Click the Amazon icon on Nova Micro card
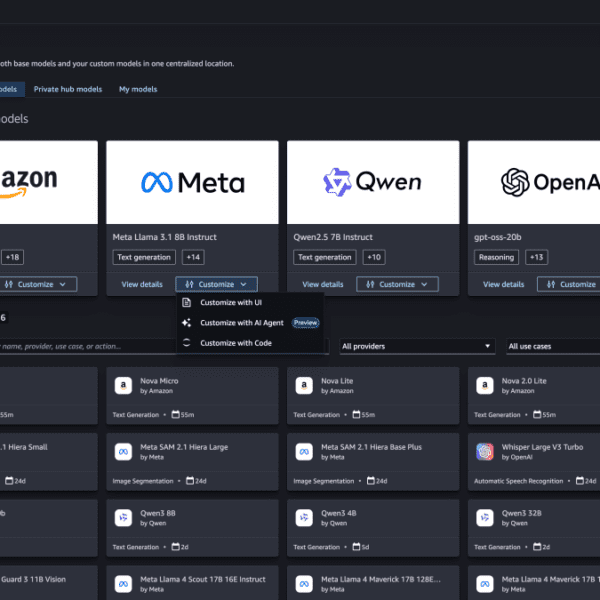600x600 pixels. [123, 385]
